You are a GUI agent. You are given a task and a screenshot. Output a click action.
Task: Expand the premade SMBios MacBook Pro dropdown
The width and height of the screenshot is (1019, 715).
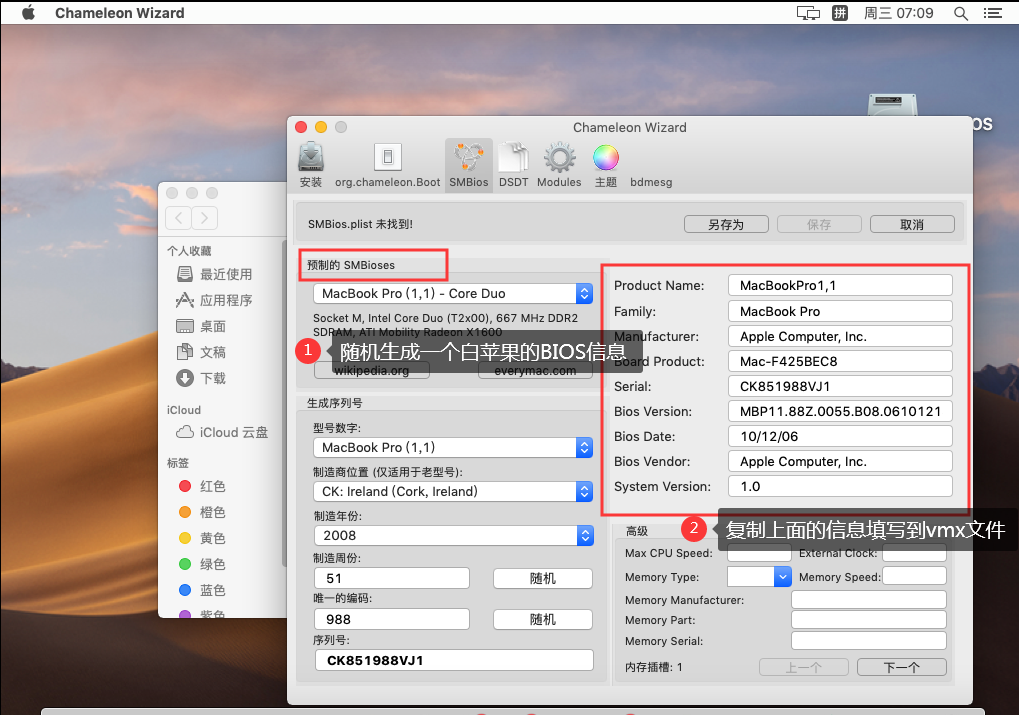(x=453, y=293)
